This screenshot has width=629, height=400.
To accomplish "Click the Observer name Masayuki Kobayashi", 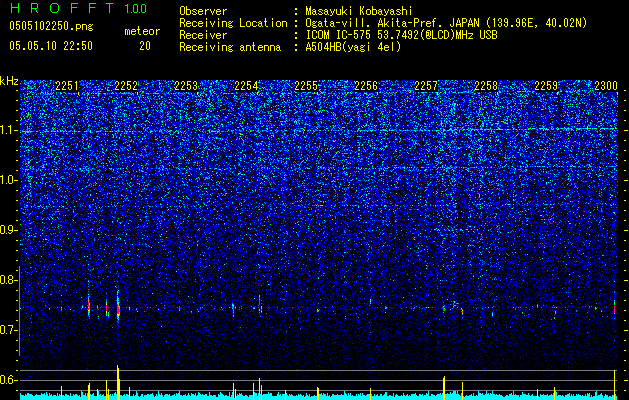I will (x=359, y=11).
